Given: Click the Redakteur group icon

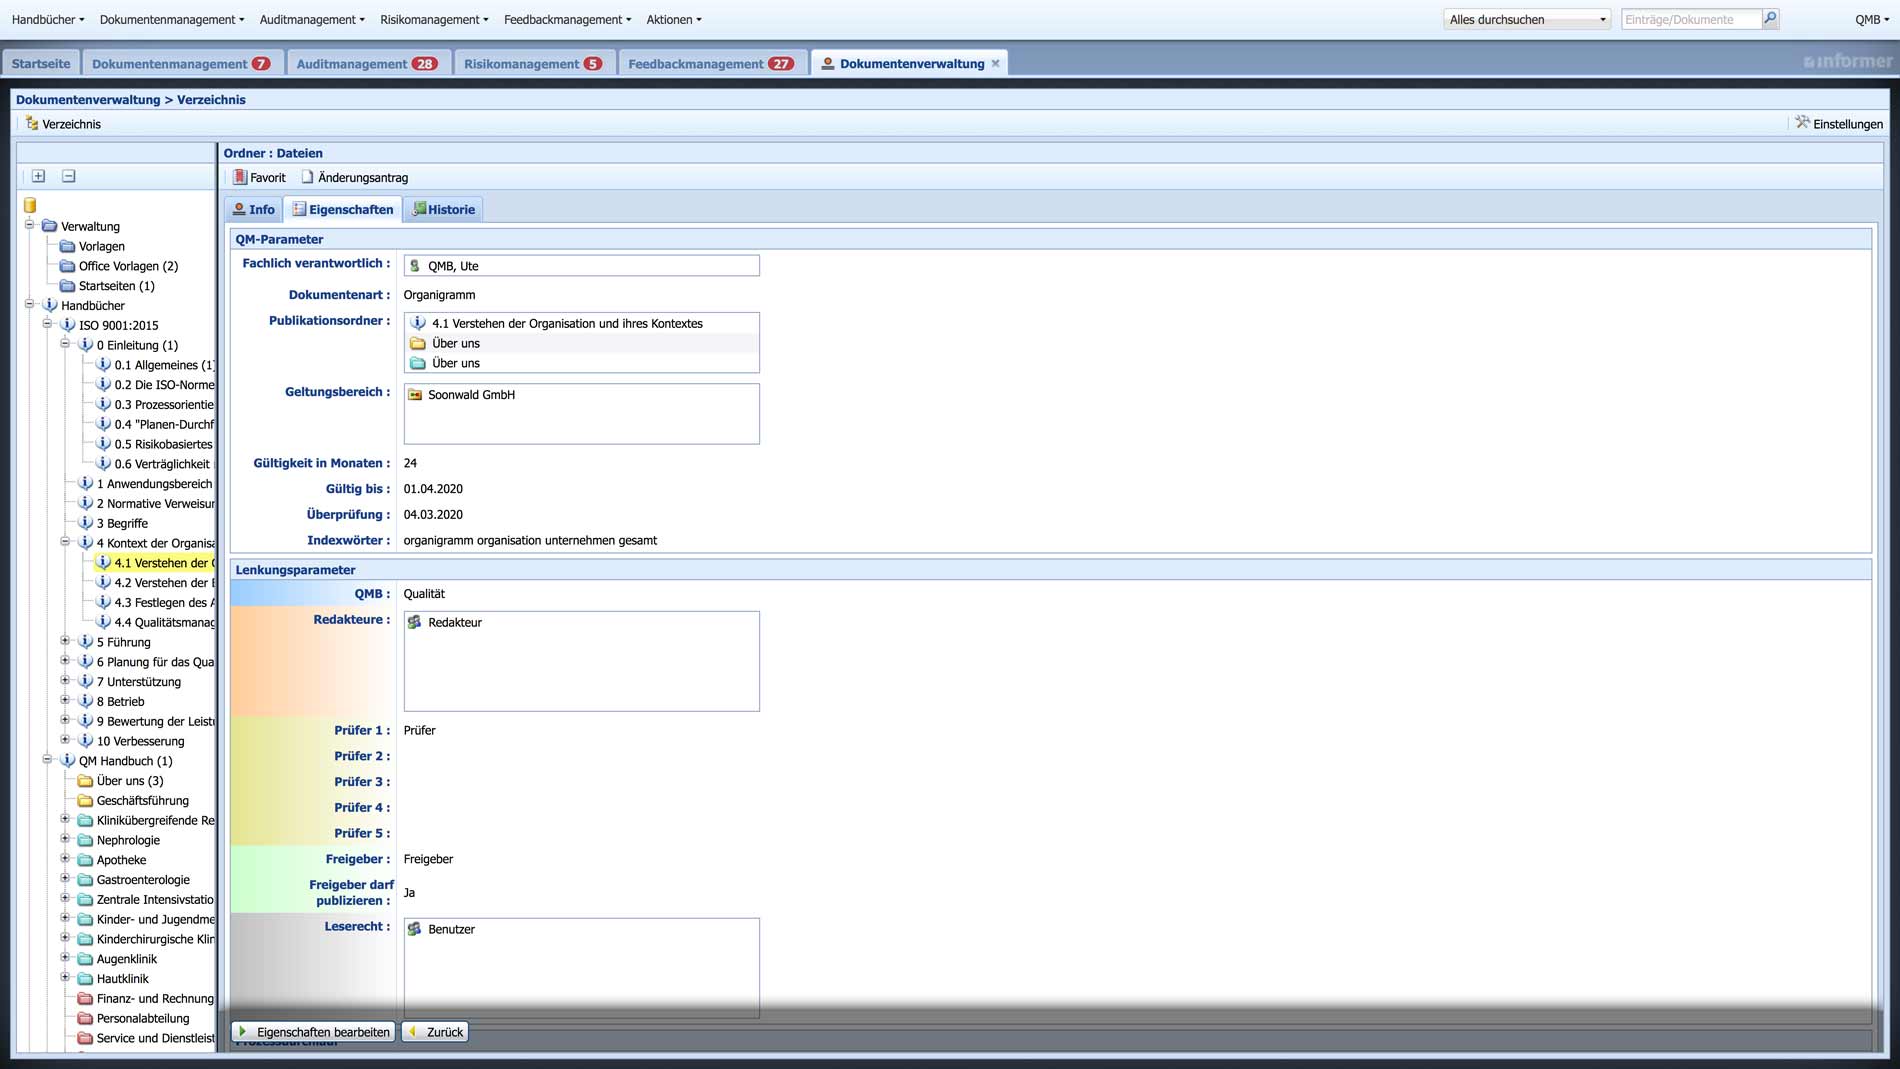Looking at the screenshot, I should tap(415, 622).
